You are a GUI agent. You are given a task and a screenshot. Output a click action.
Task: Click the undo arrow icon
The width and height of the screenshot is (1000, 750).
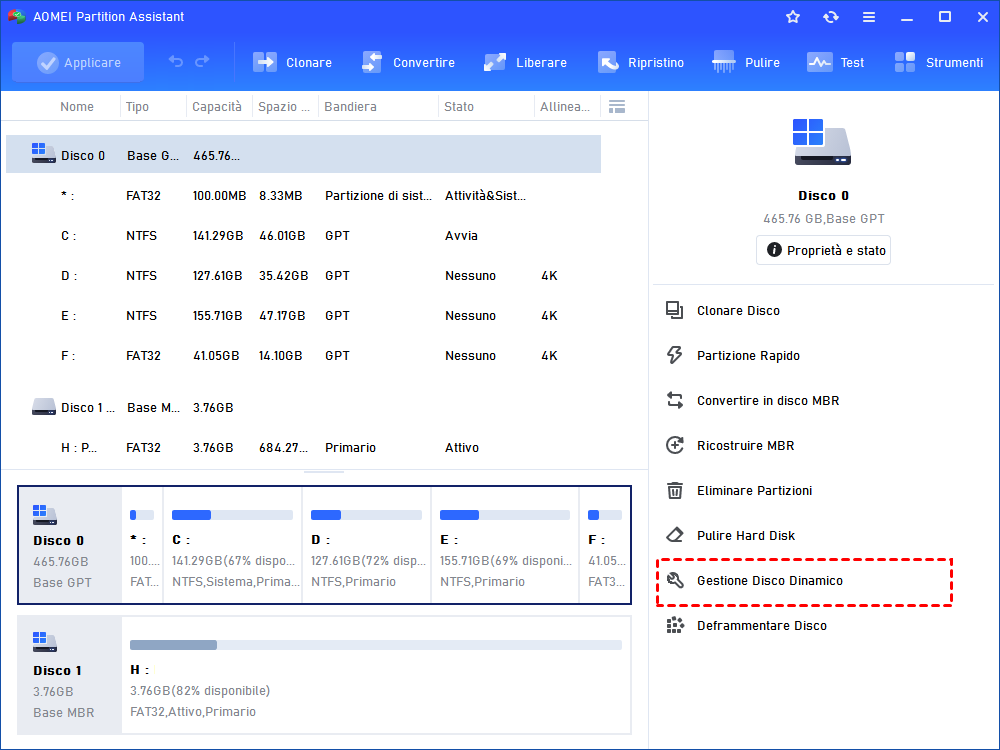[175, 61]
